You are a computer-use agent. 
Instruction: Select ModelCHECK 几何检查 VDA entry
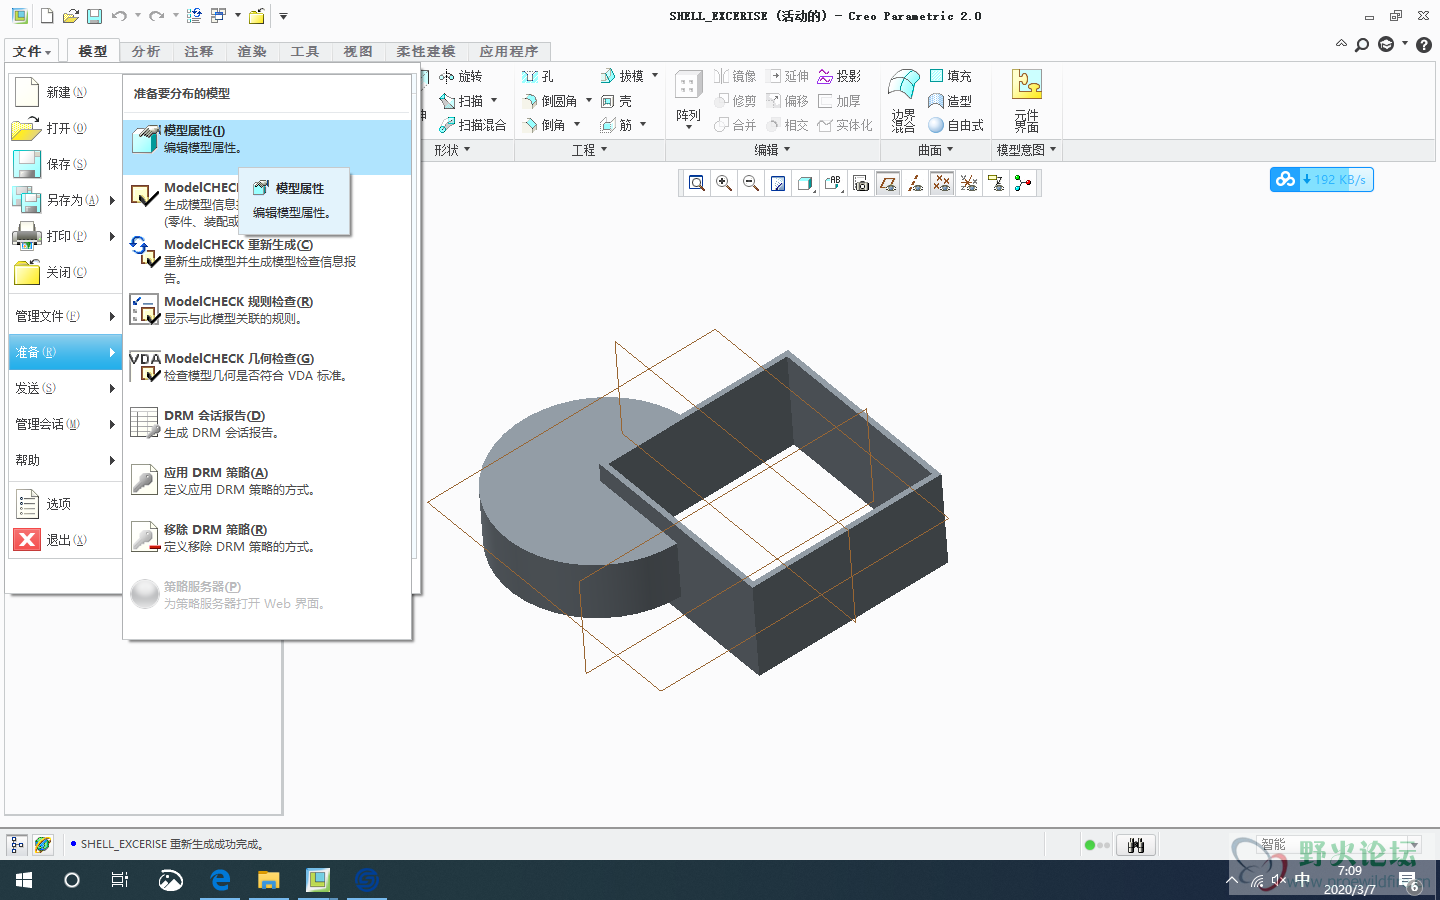tap(267, 367)
